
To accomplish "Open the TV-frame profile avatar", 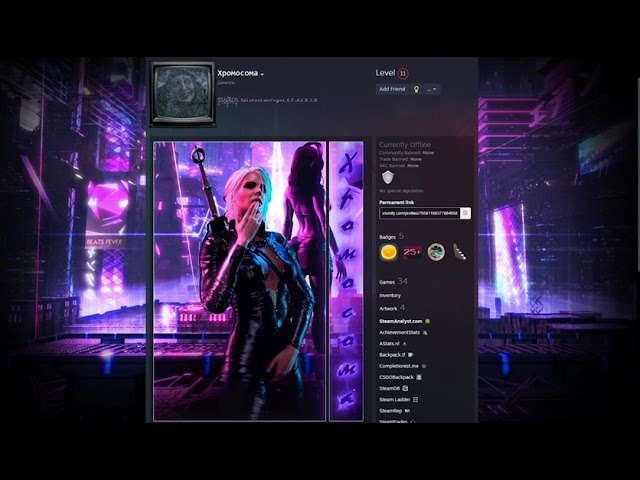I will [x=182, y=93].
